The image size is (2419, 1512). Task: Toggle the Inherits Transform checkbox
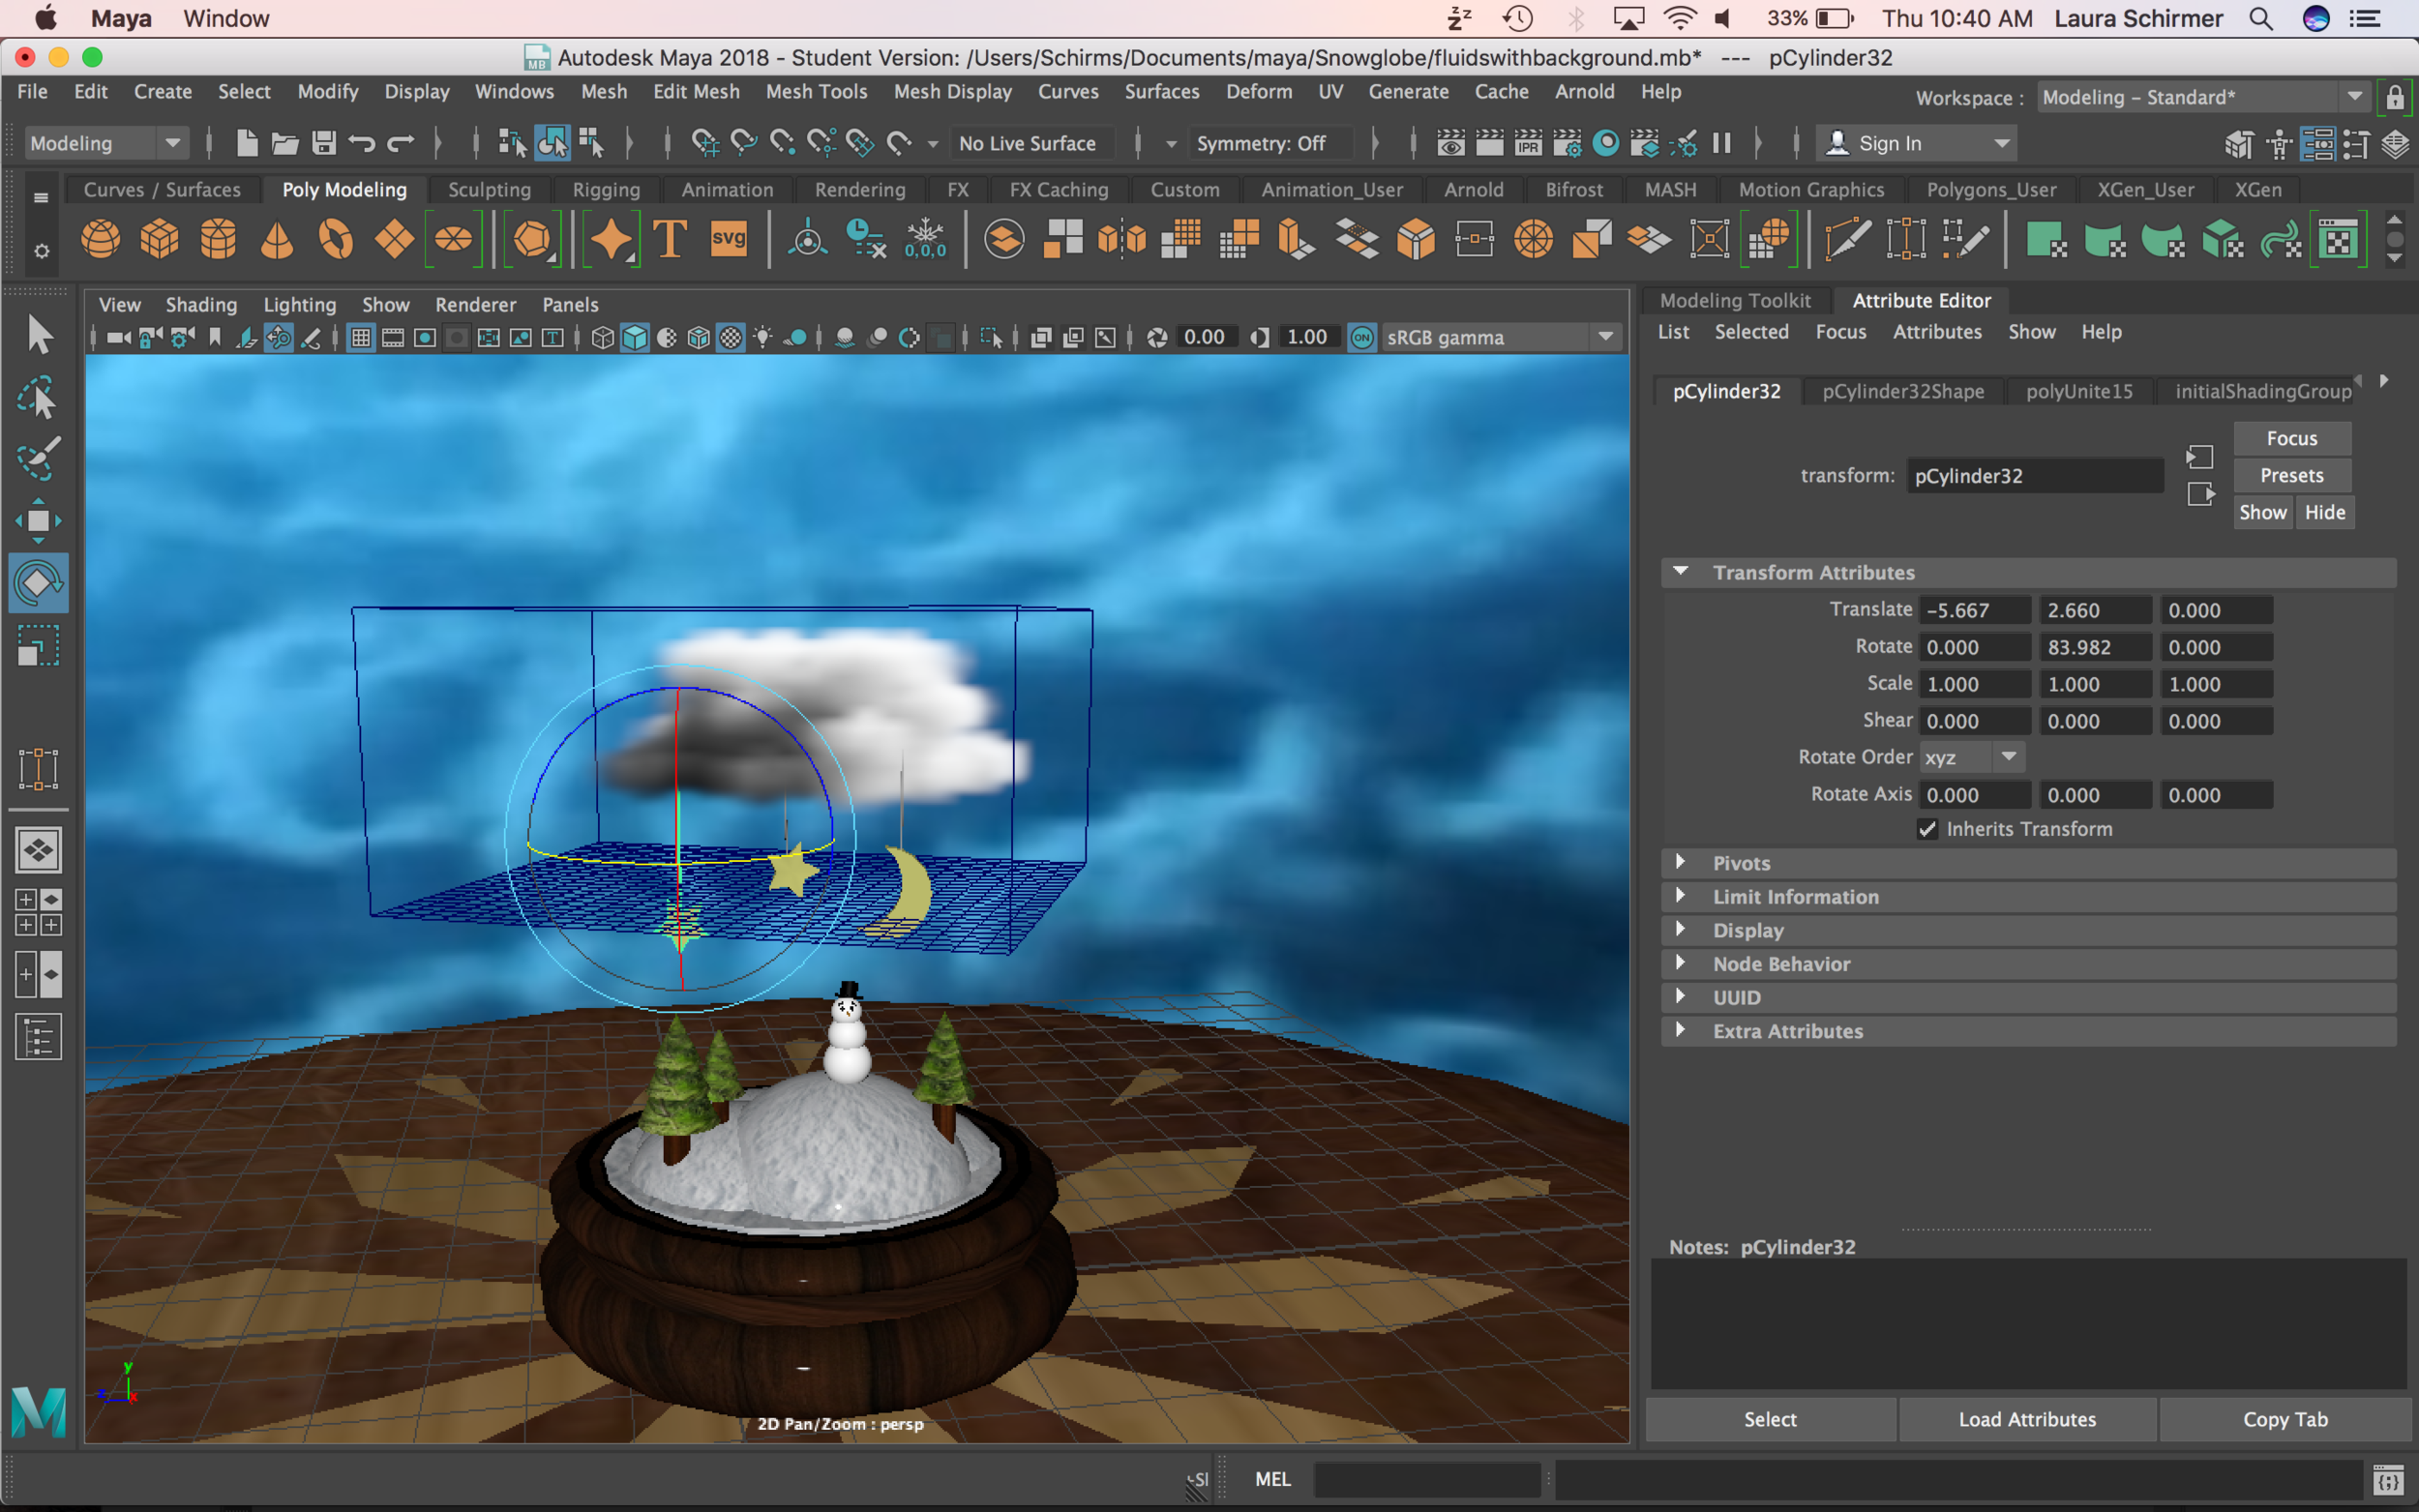pos(1927,829)
